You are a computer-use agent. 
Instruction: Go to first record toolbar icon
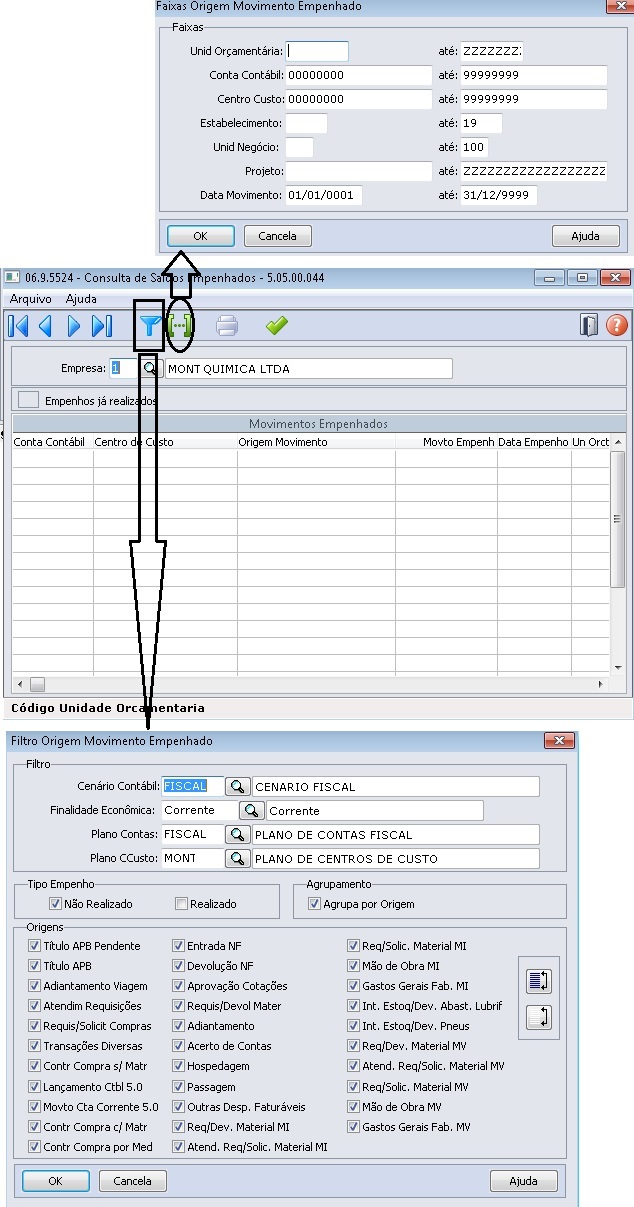[x=18, y=326]
